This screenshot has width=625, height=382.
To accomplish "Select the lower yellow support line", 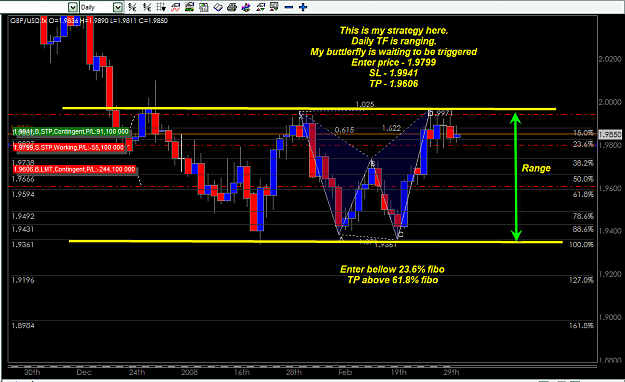I will 316,241.
